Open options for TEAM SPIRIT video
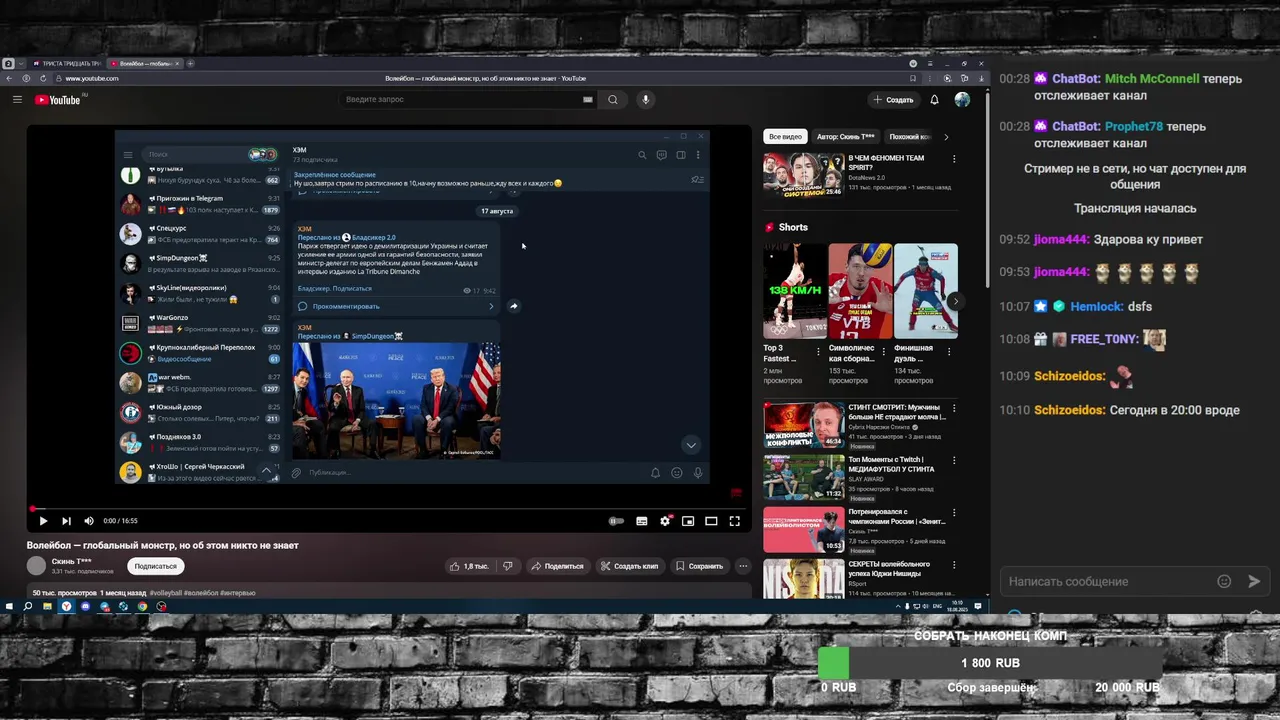The width and height of the screenshot is (1280, 720). point(953,159)
